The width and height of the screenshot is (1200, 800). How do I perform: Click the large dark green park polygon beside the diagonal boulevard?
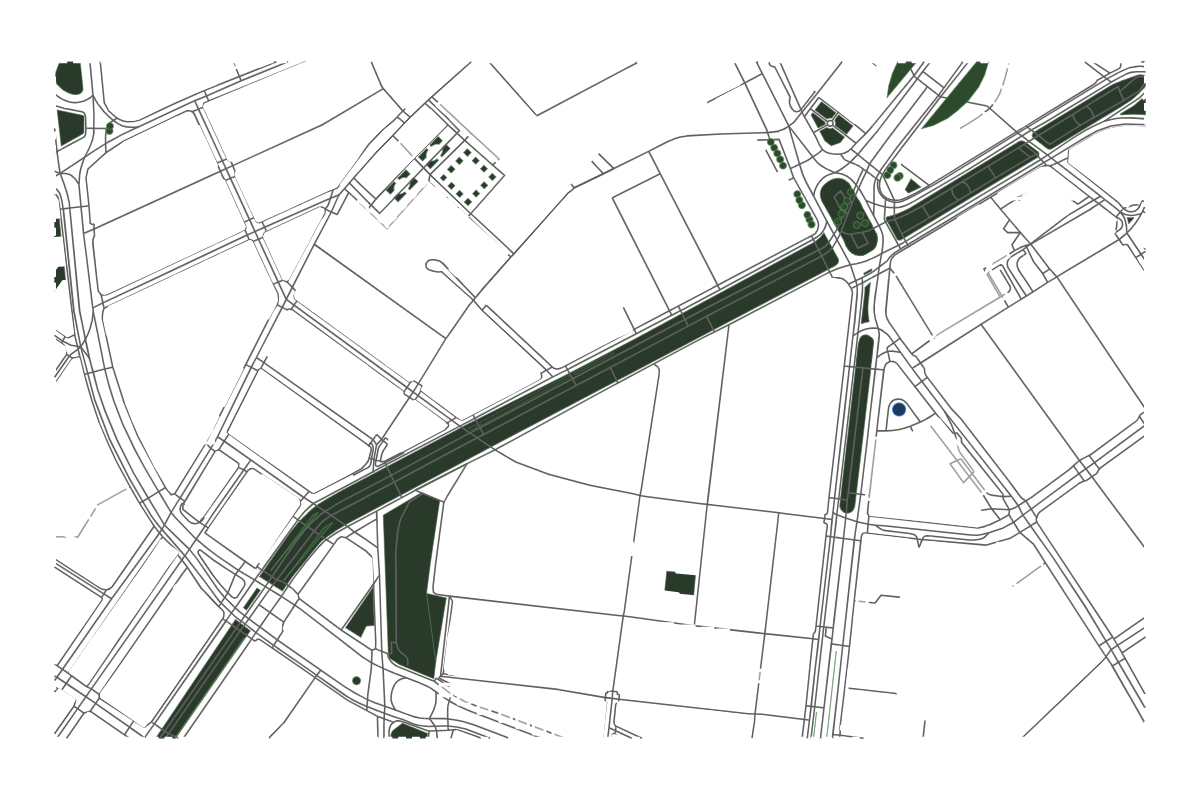413,585
